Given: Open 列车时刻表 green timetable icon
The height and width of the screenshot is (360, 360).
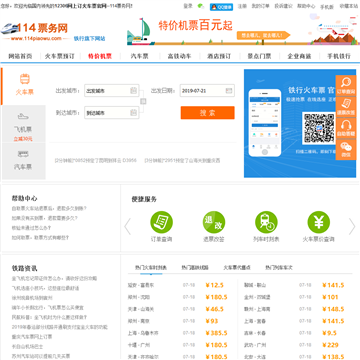Looking at the screenshot, I should click(x=266, y=222).
